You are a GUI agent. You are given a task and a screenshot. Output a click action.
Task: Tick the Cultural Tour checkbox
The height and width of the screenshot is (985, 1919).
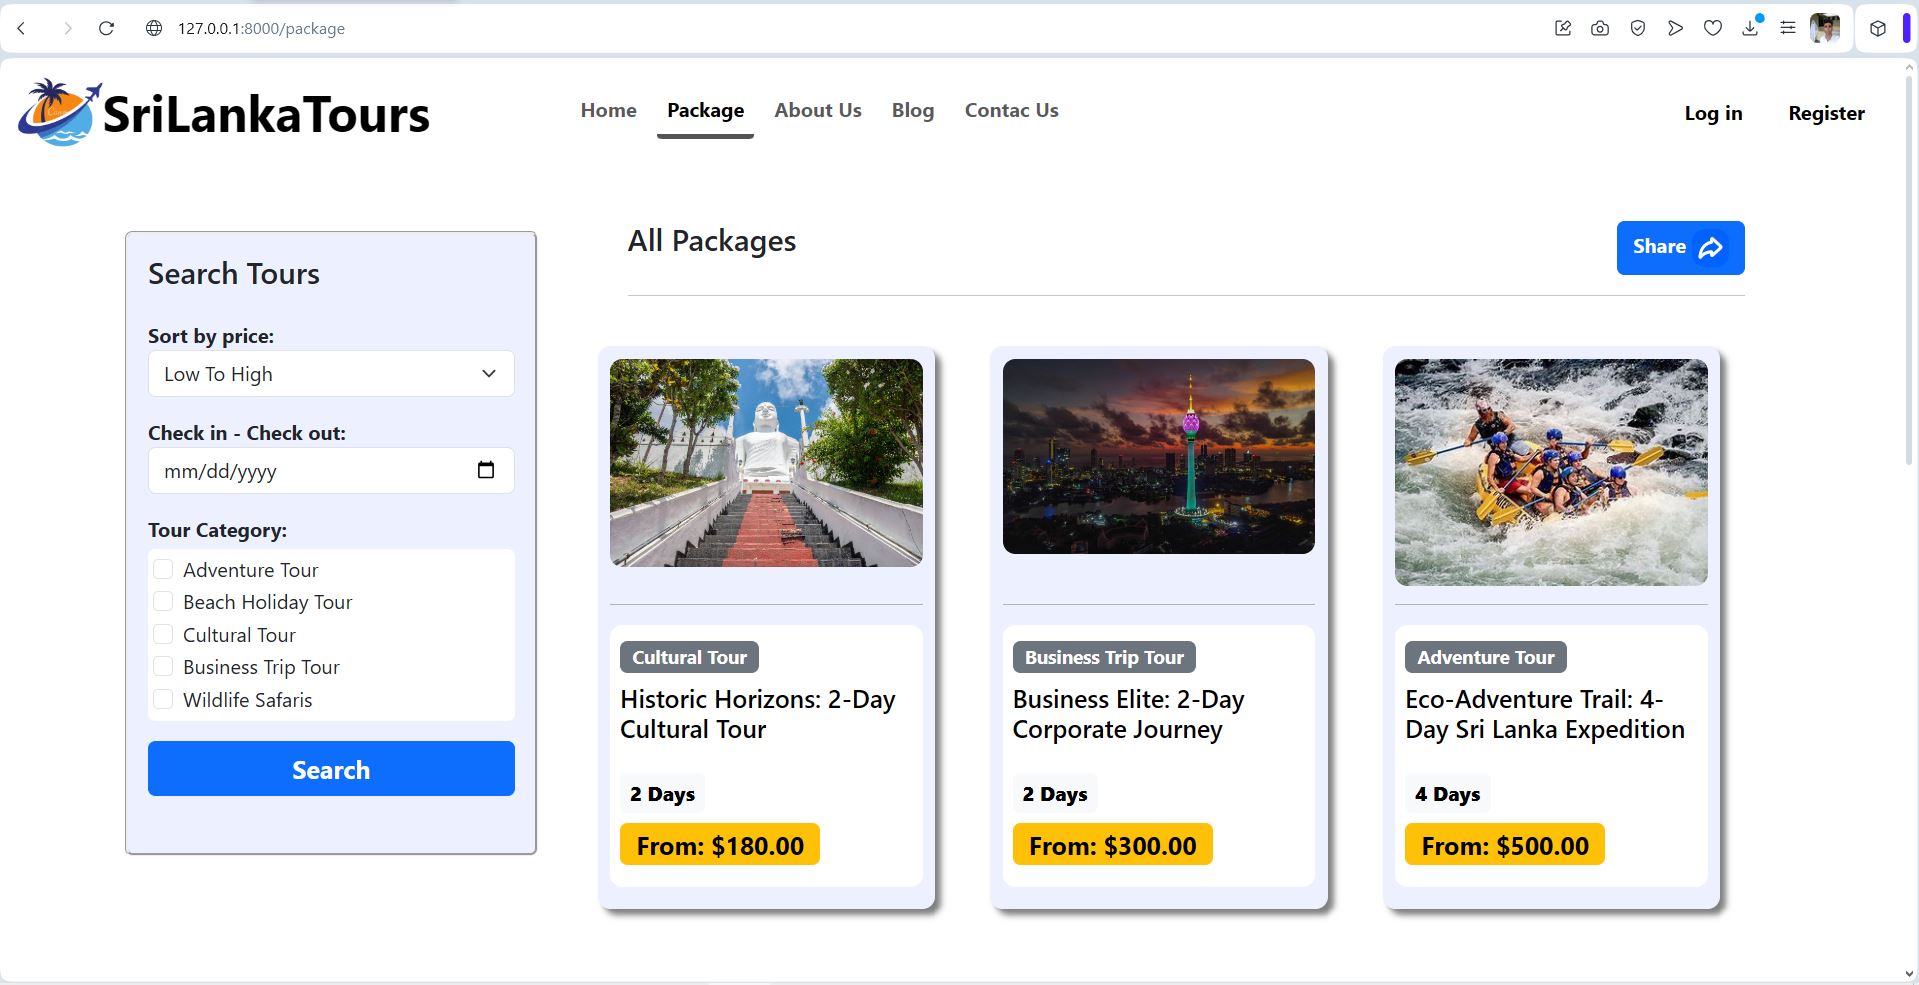coord(163,634)
